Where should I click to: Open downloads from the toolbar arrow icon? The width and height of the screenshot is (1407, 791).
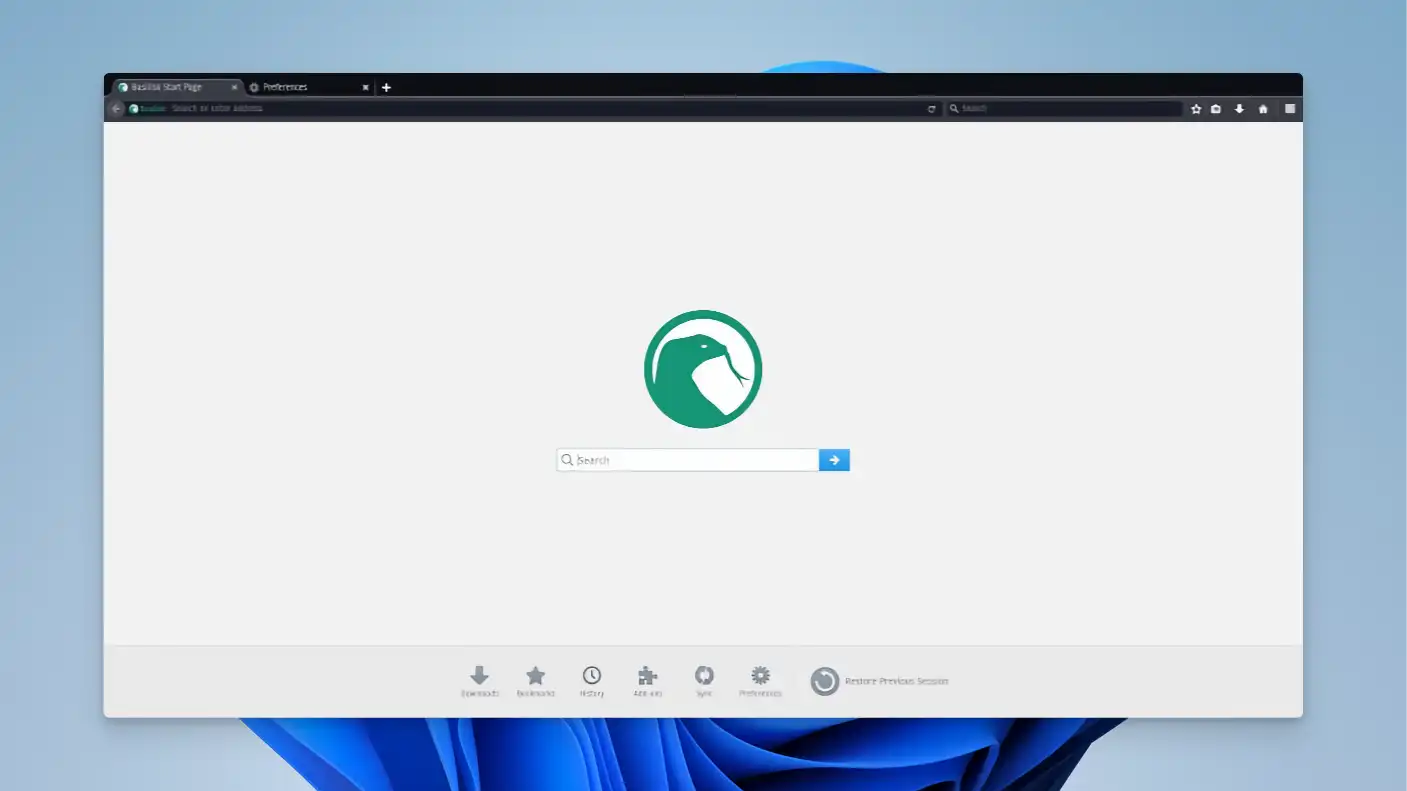point(1240,108)
